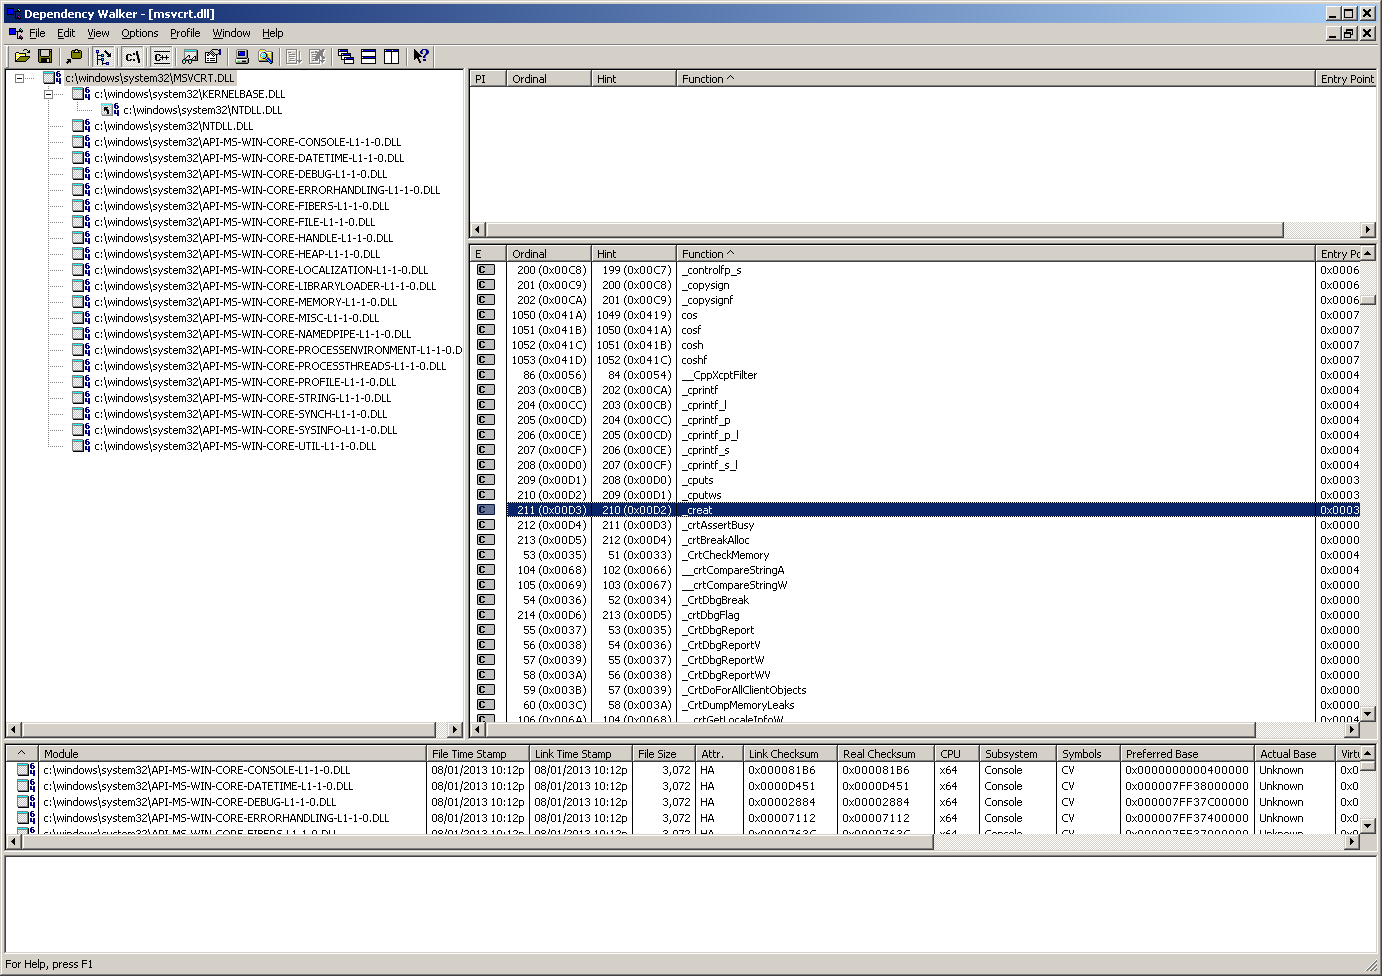Click the CPU column header

coord(957,754)
